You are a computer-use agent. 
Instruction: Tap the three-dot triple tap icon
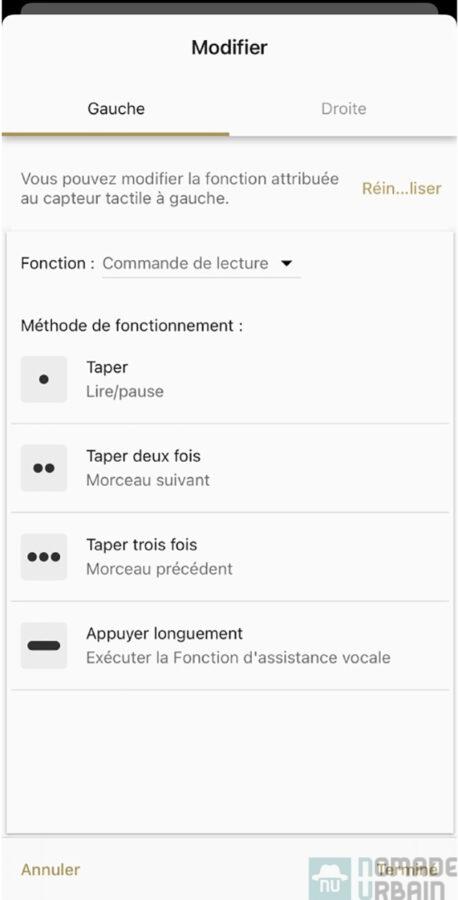(44, 557)
